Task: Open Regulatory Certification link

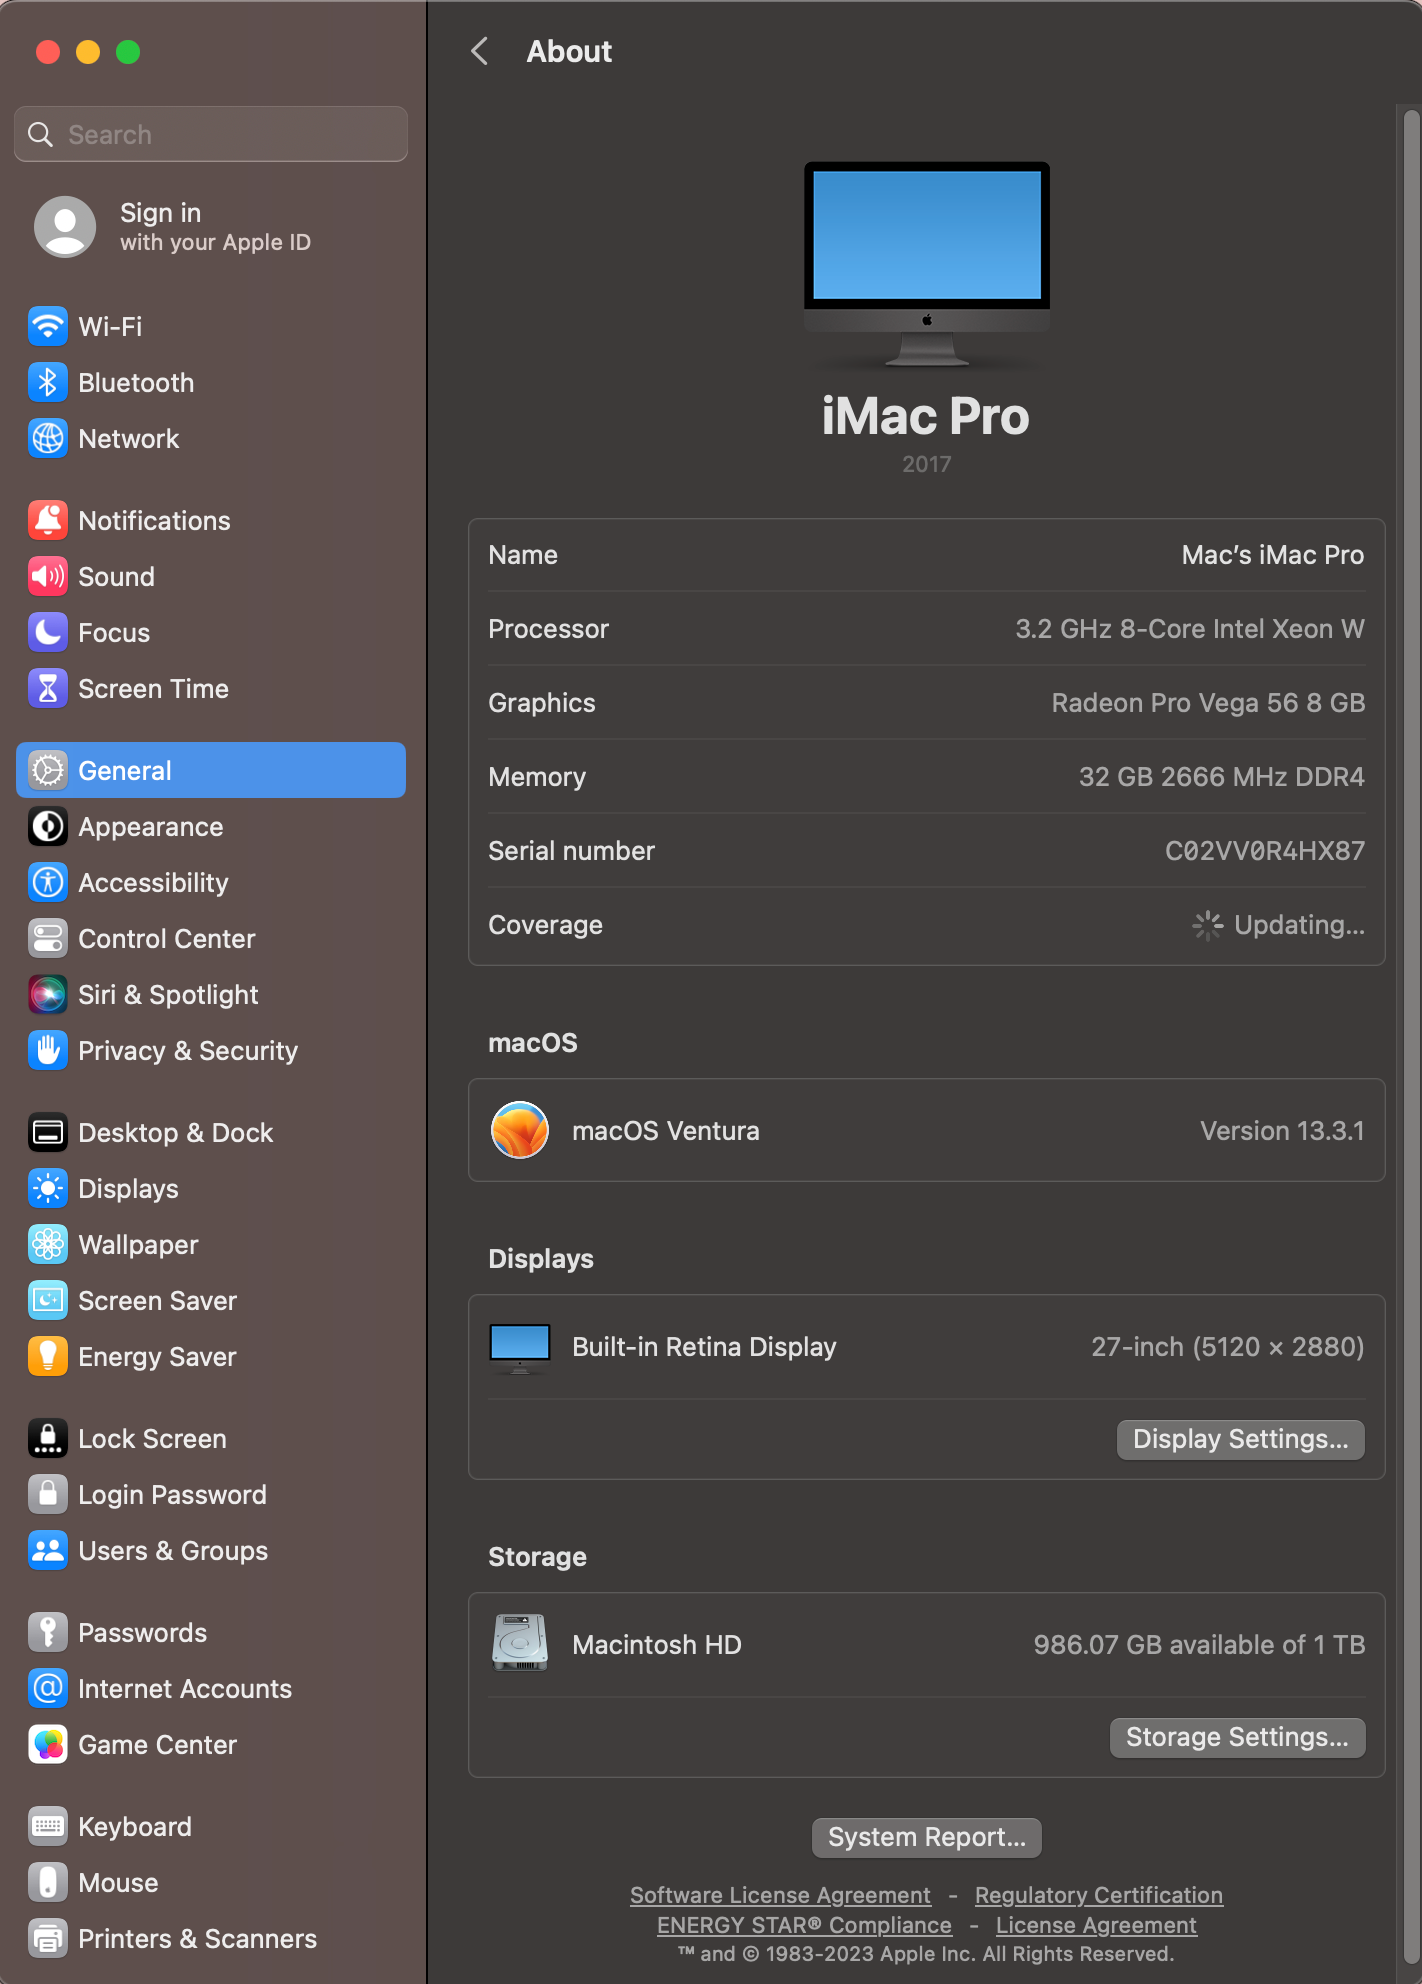Action: [1099, 1895]
